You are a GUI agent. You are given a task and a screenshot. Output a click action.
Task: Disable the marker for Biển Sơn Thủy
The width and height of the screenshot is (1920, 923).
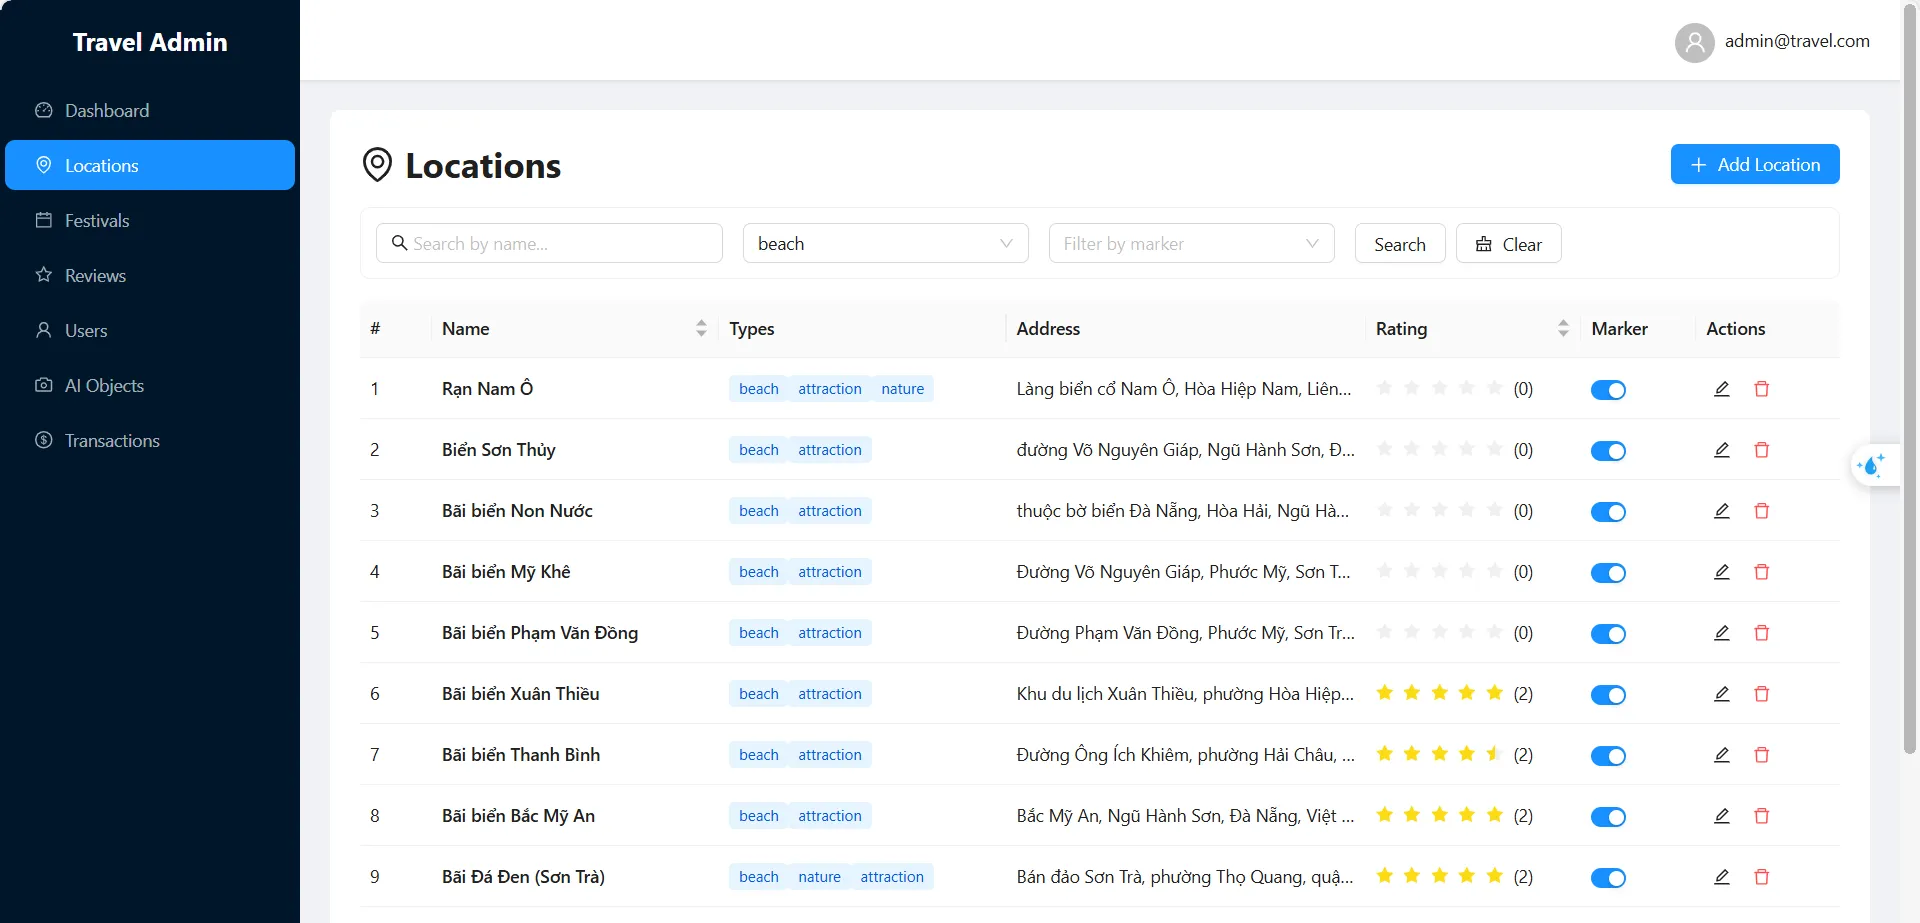point(1608,451)
